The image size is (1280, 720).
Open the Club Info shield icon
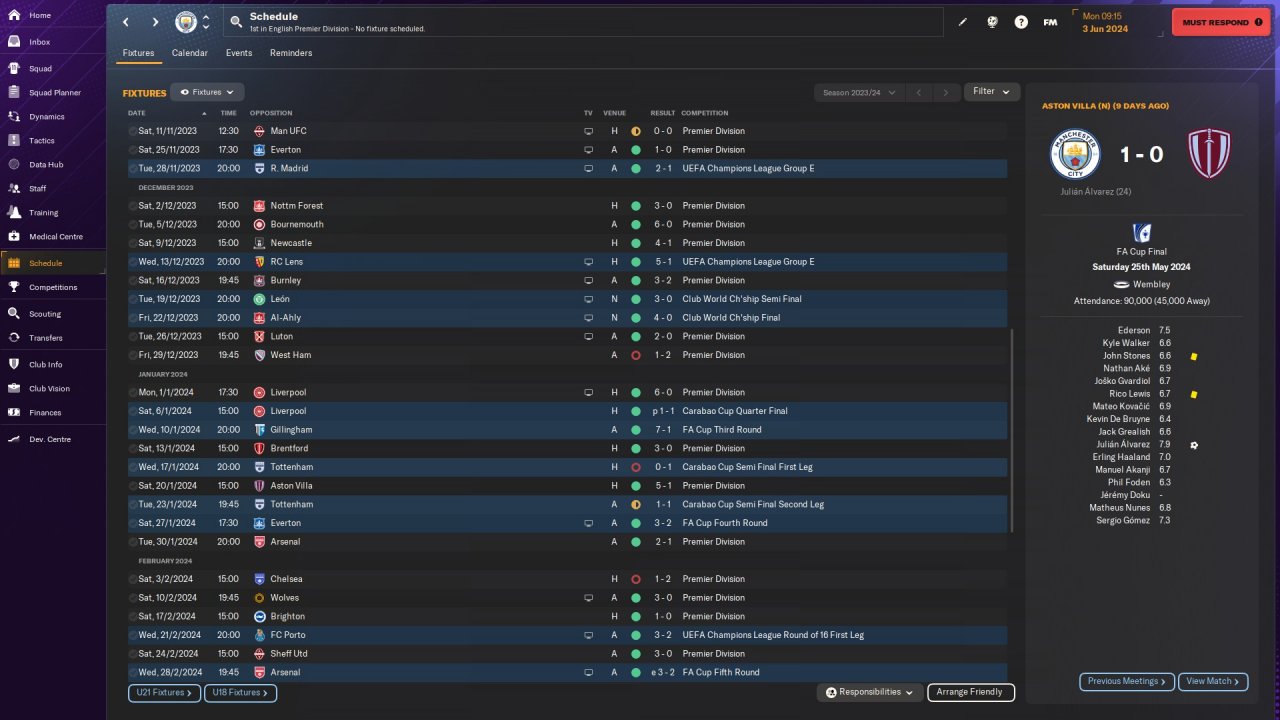[14, 365]
